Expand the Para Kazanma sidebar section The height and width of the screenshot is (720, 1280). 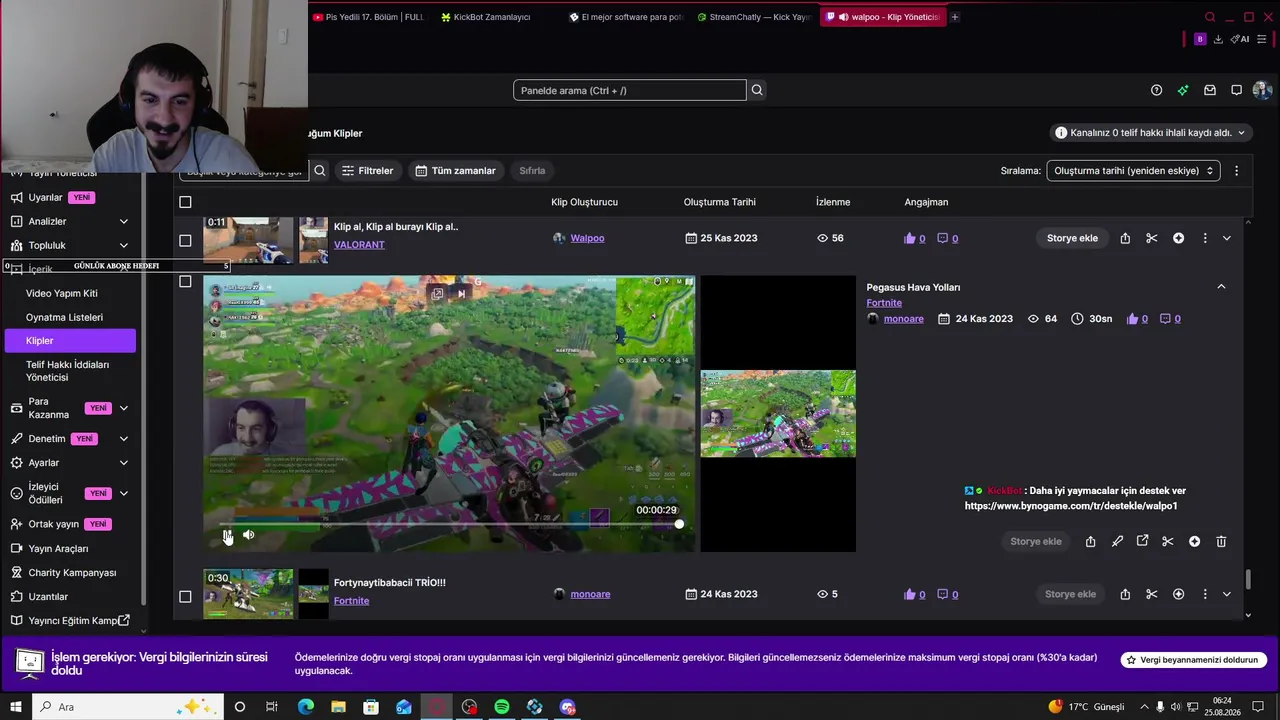pyautogui.click(x=124, y=408)
